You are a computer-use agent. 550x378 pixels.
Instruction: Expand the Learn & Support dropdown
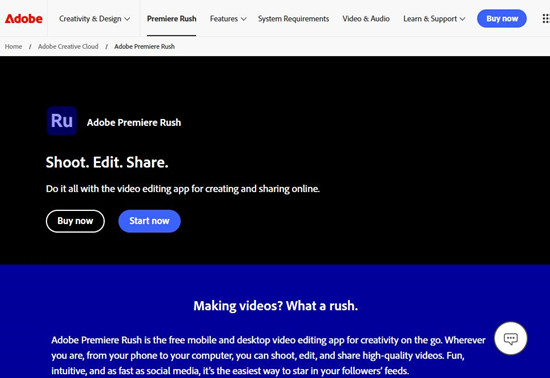[434, 19]
